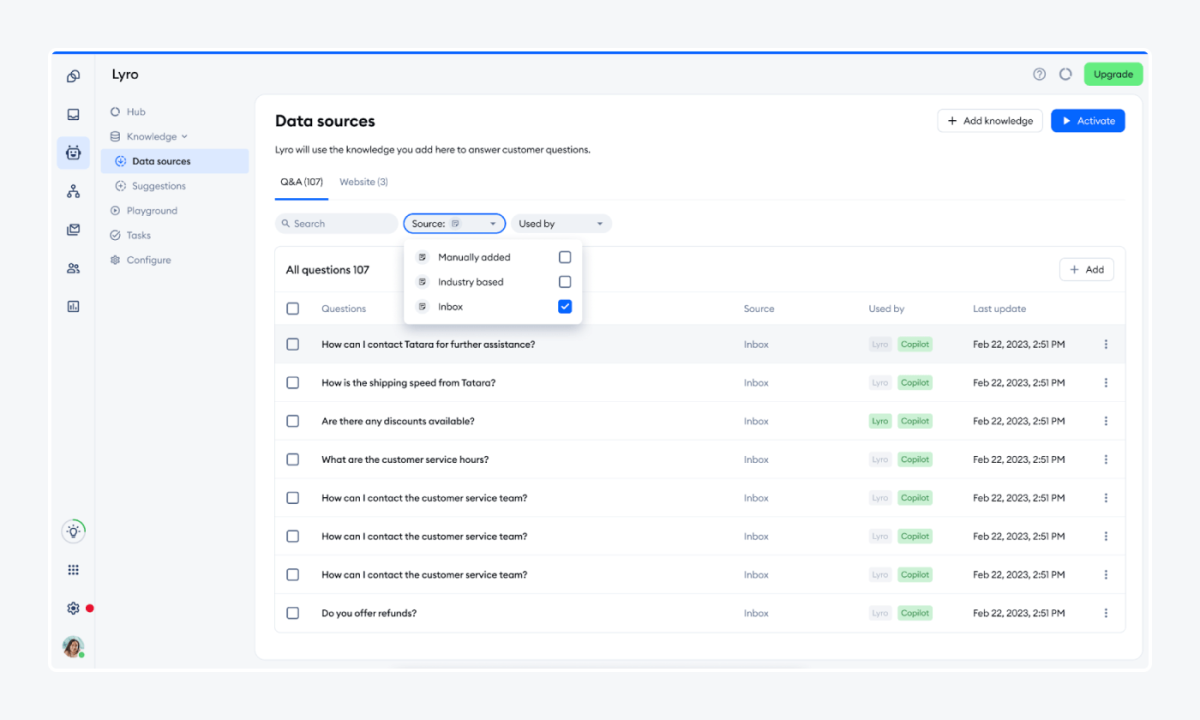Expand the Knowledge section in the sidebar
1200x720 pixels.
[150, 136]
